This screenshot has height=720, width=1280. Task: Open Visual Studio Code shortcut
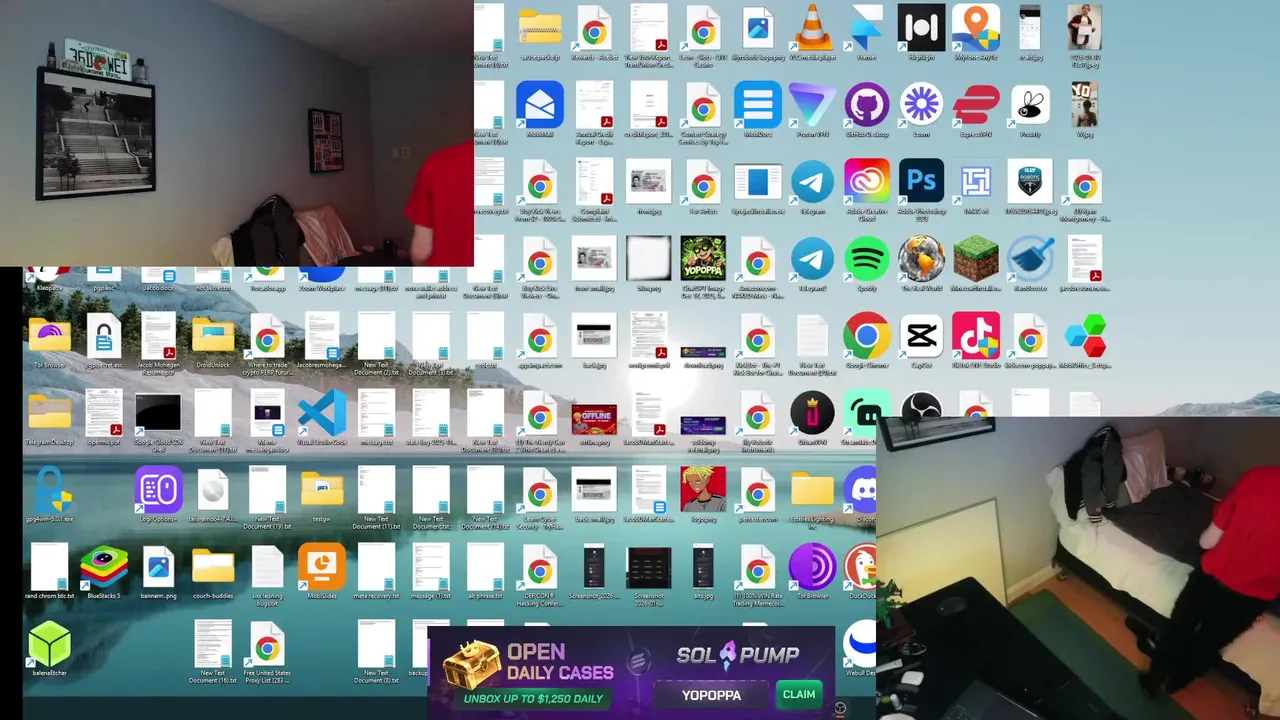(x=322, y=414)
